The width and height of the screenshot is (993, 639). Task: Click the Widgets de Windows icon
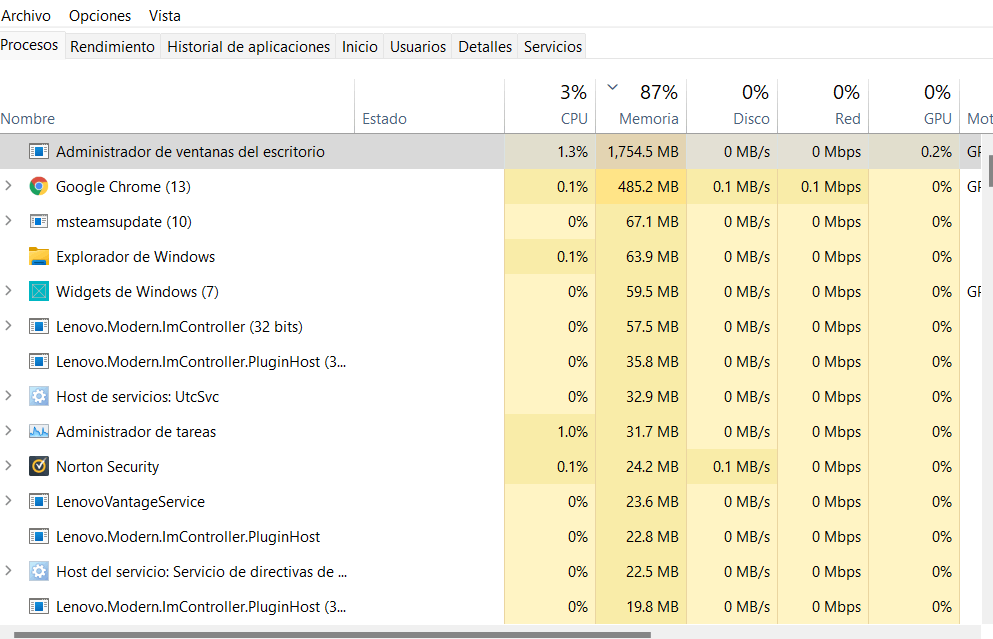(x=39, y=291)
